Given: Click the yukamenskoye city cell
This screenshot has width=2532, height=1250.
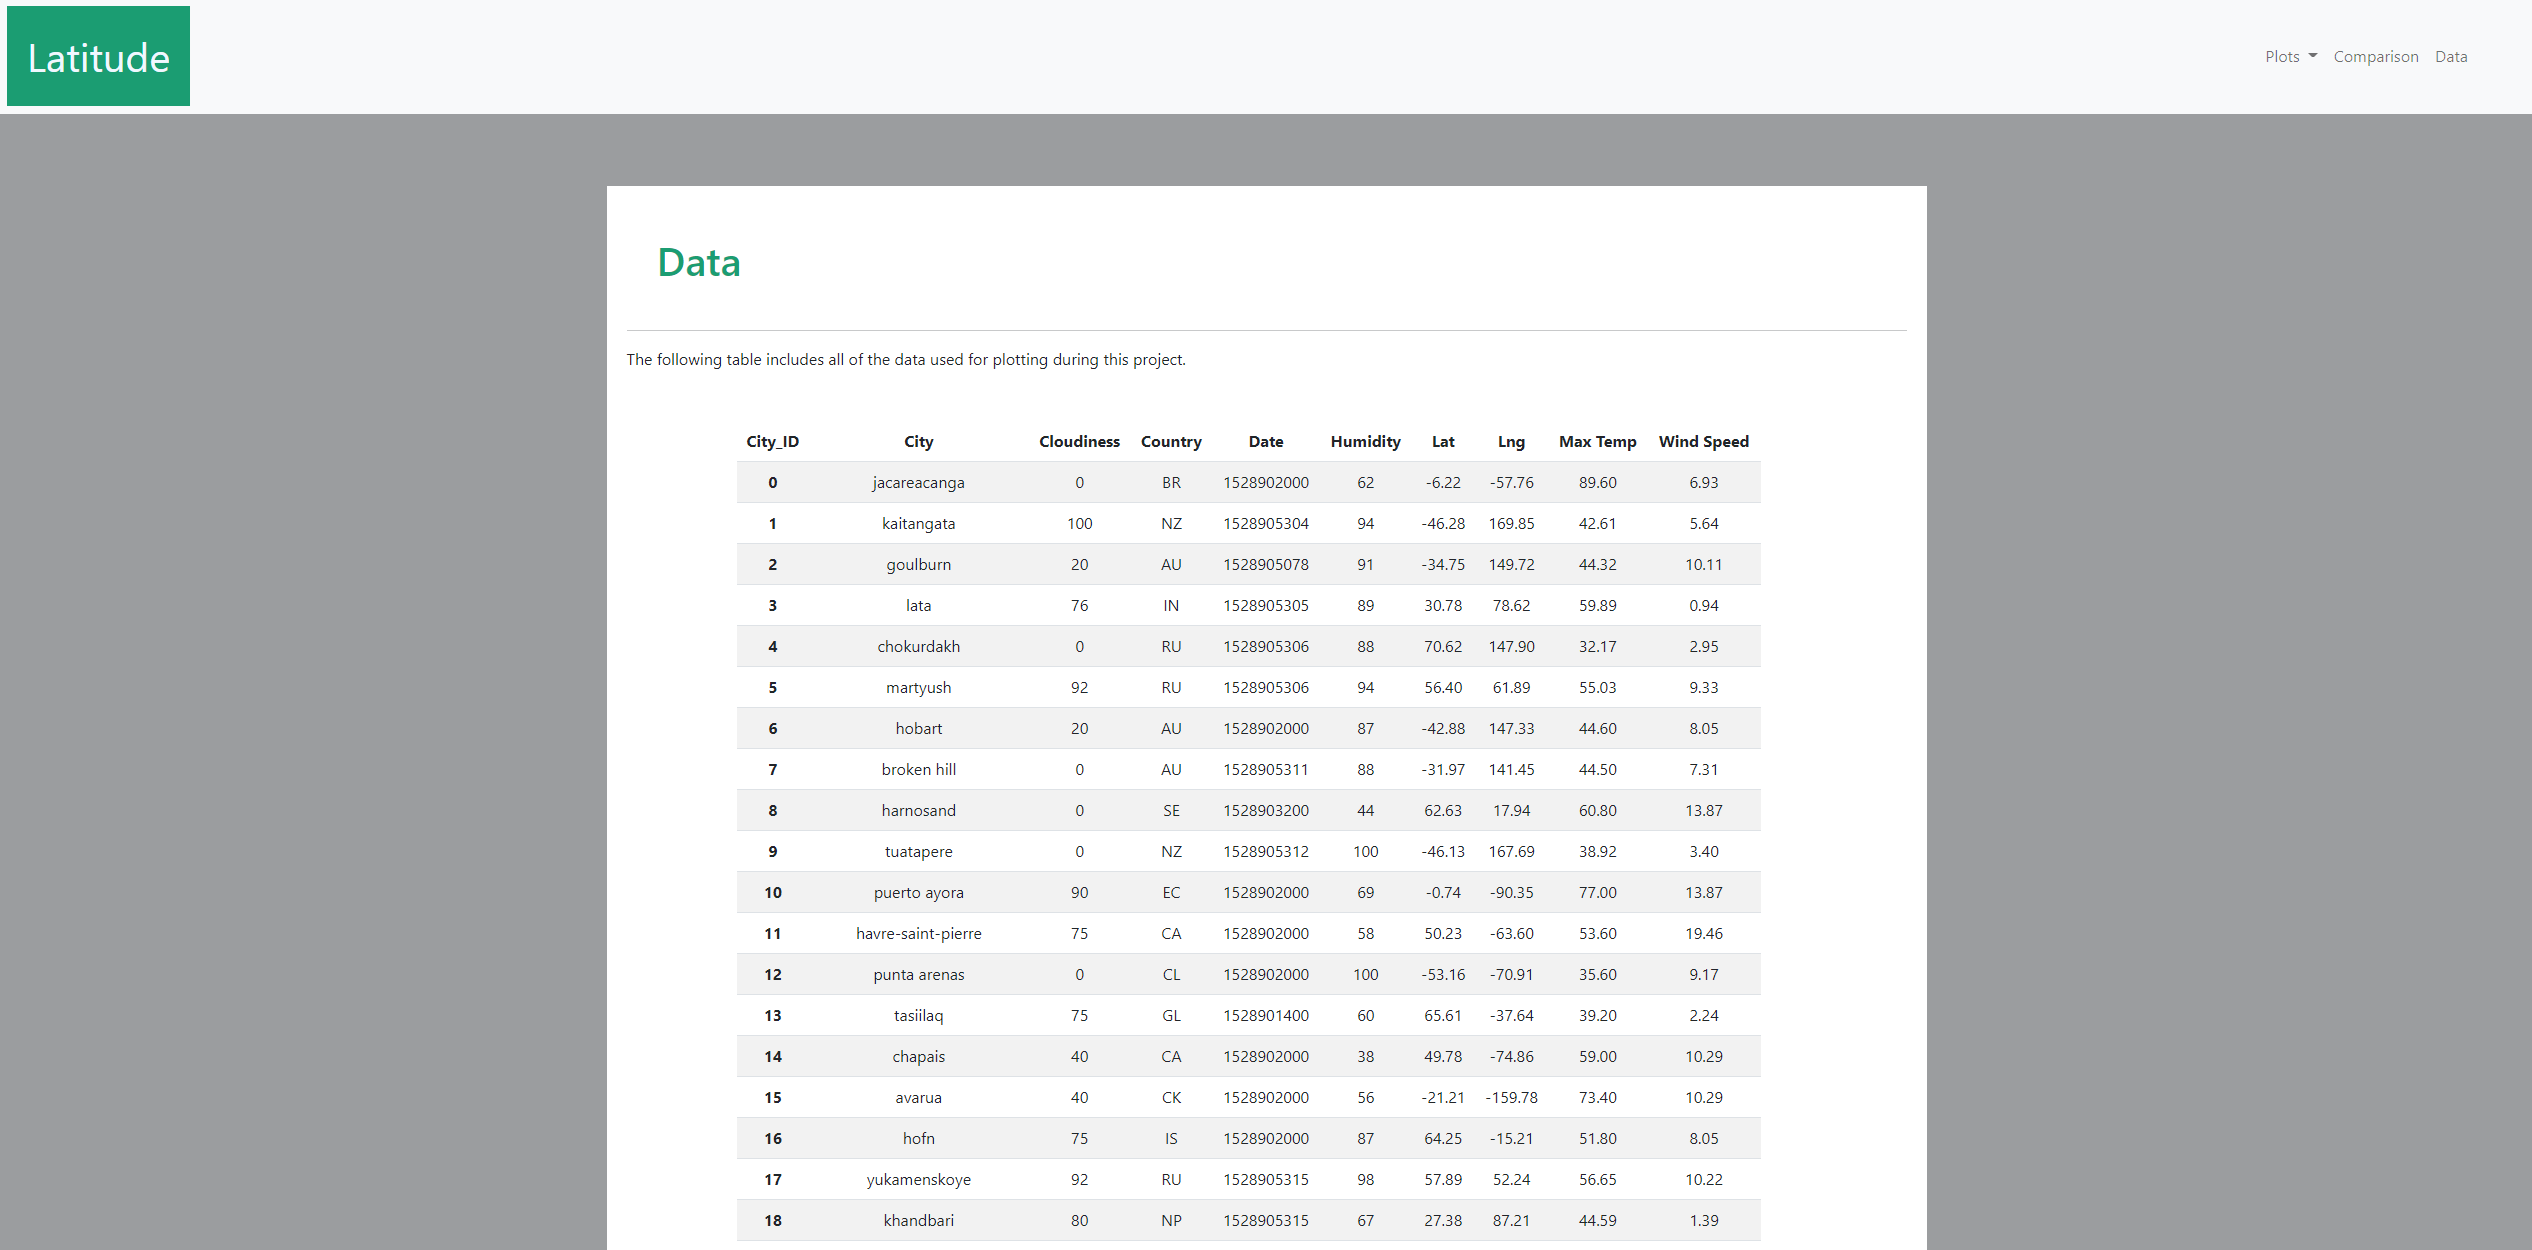Looking at the screenshot, I should (x=918, y=1180).
